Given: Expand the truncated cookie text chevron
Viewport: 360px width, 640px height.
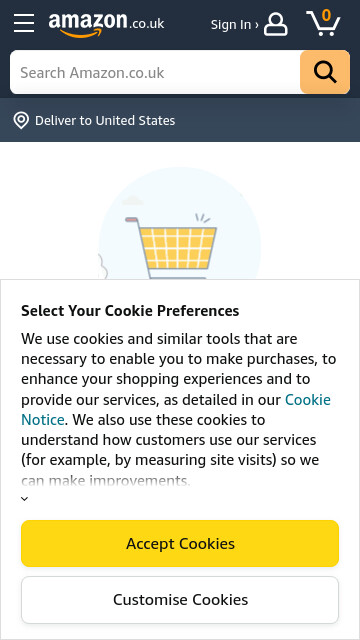Looking at the screenshot, I should (x=24, y=499).
